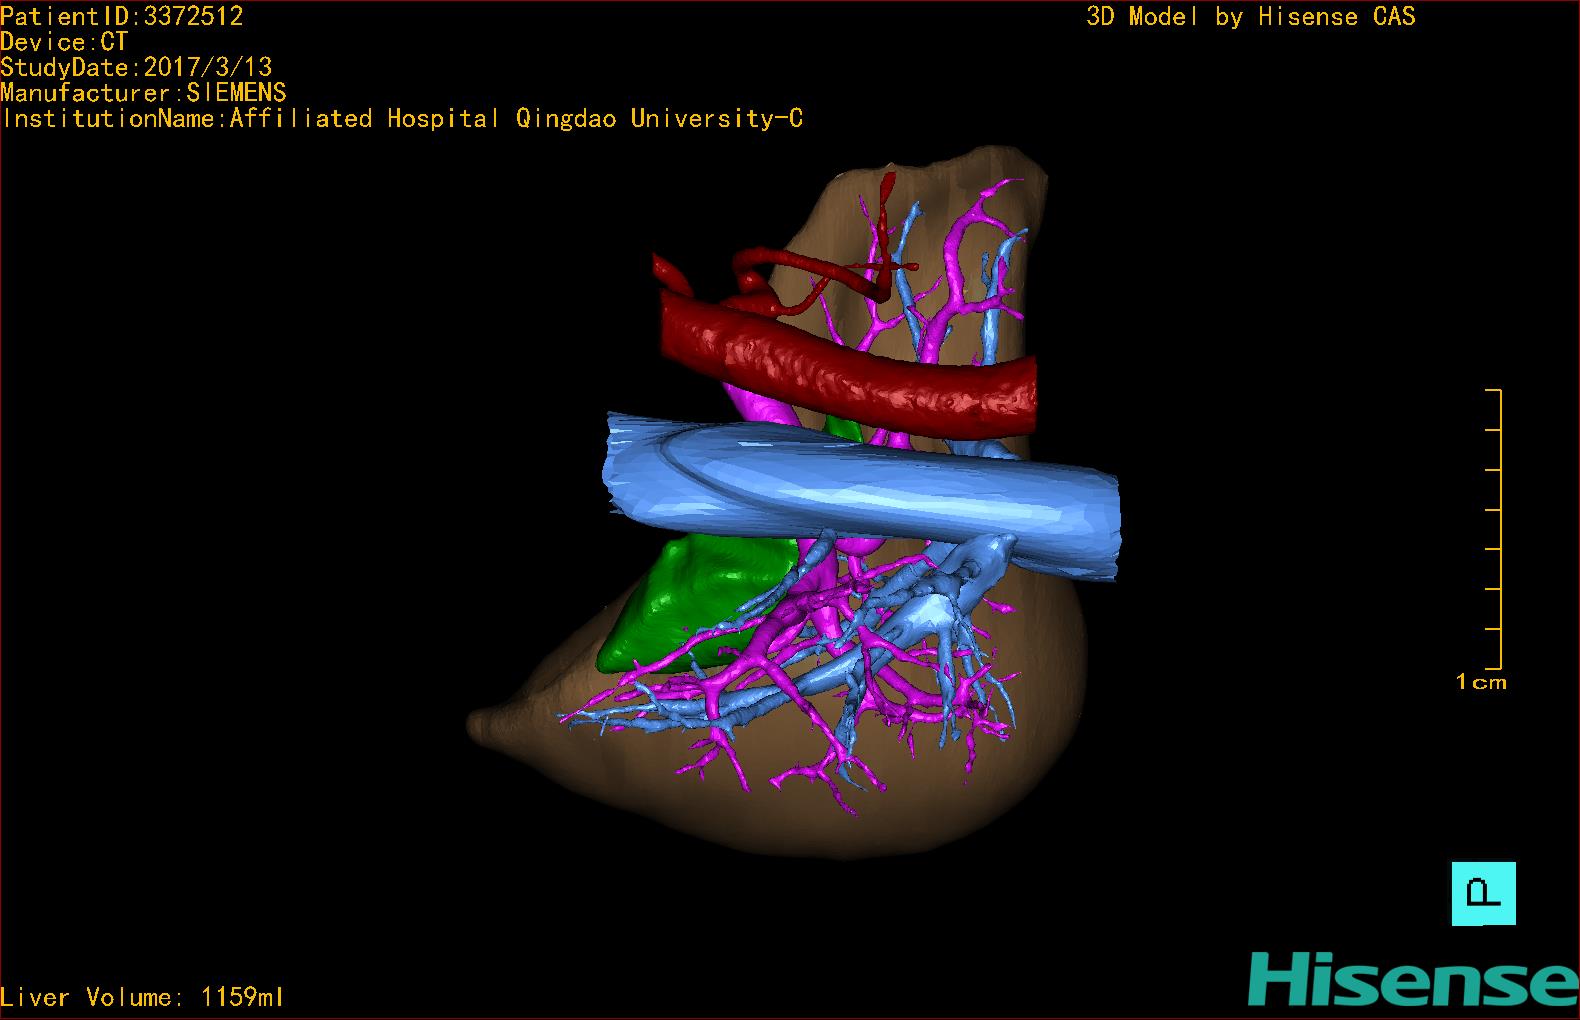Click the '3D Model by Hisense CAS' title

[x=1250, y=16]
